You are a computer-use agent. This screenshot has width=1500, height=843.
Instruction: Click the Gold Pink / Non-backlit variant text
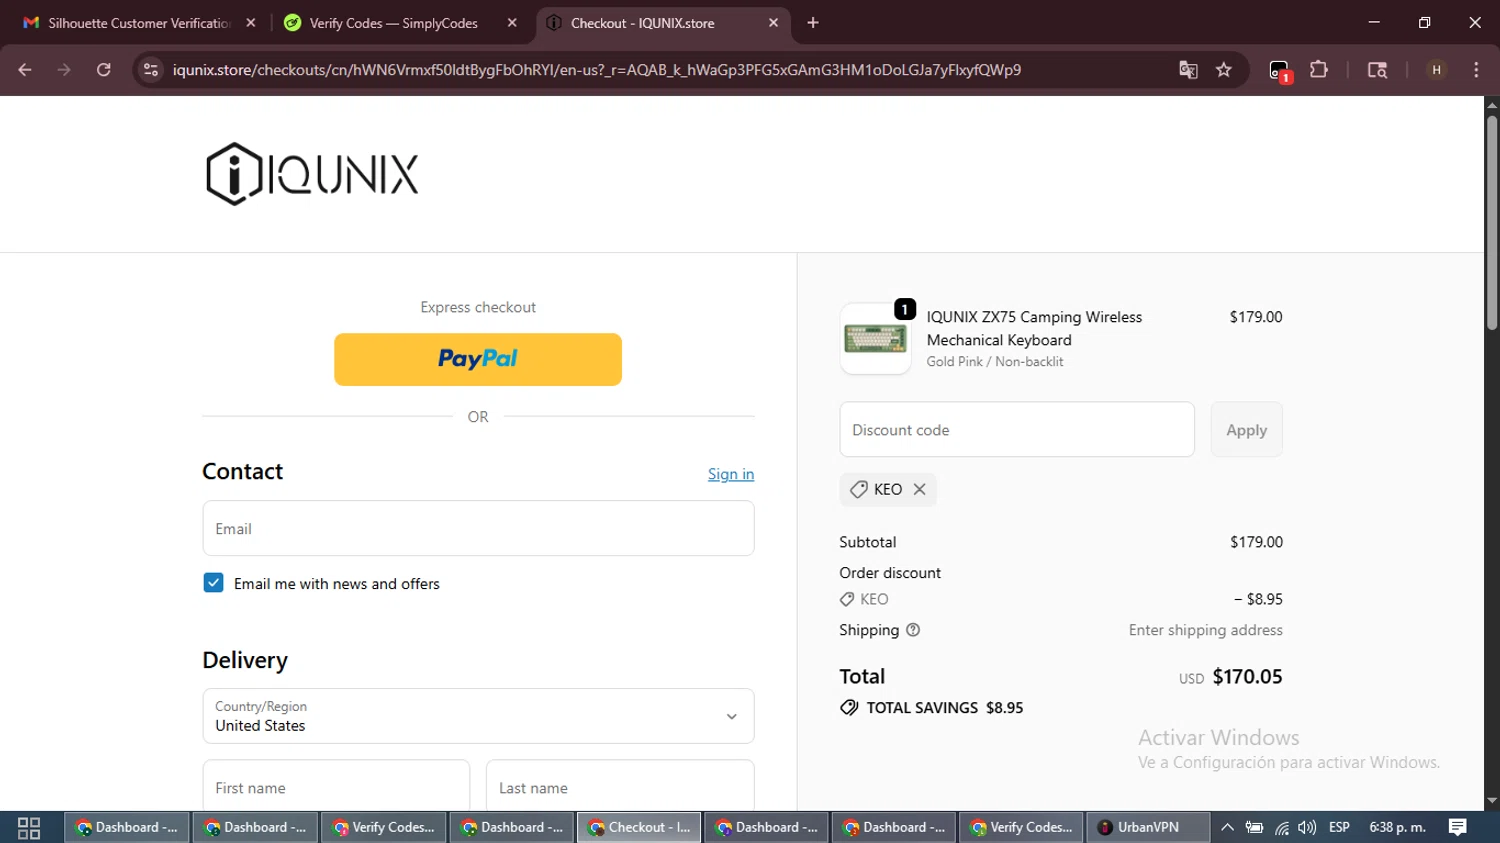click(x=995, y=362)
